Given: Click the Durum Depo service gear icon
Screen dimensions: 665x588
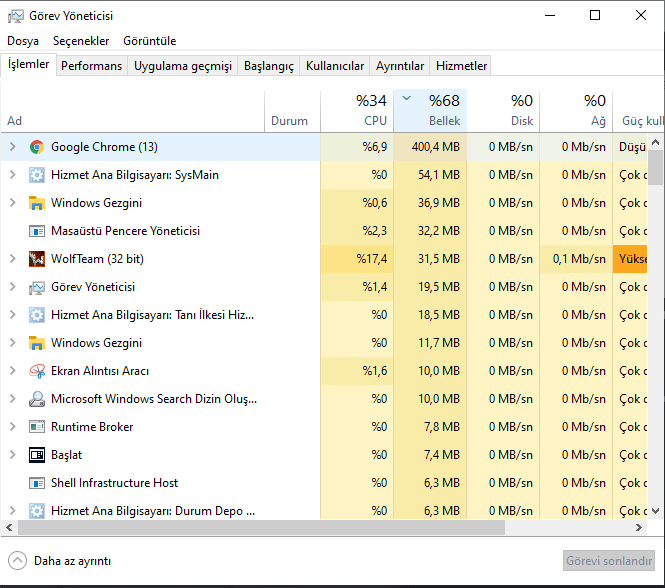Looking at the screenshot, I should pyautogui.click(x=37, y=511).
